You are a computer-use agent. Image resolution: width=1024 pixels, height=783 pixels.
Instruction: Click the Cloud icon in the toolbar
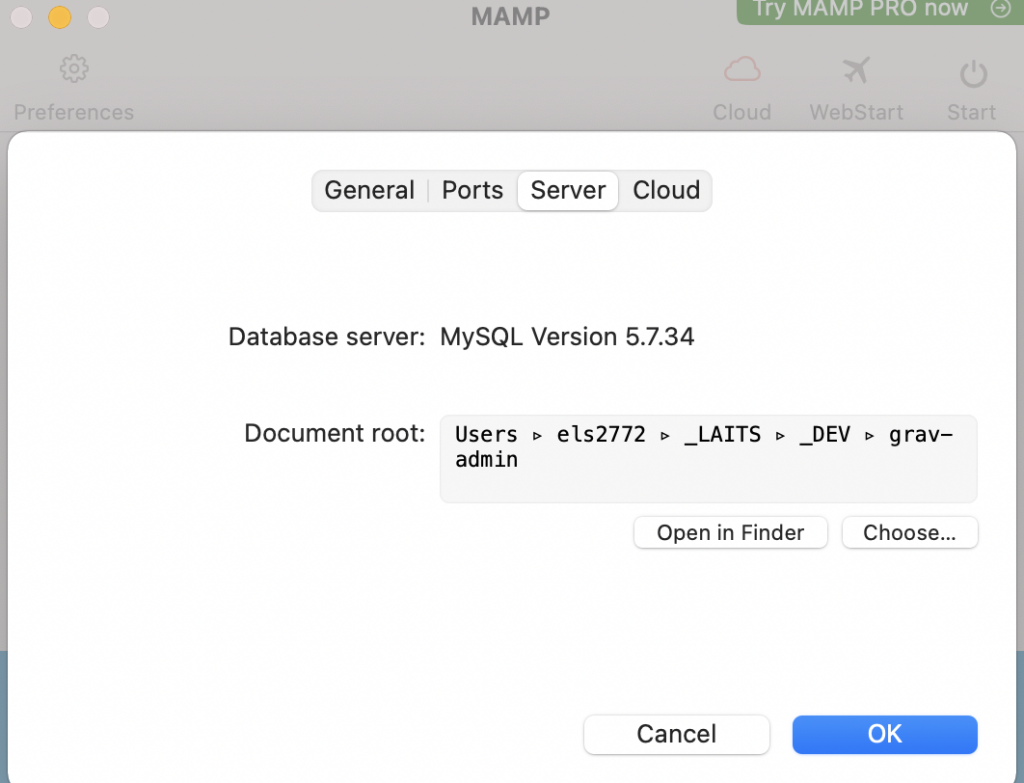742,69
